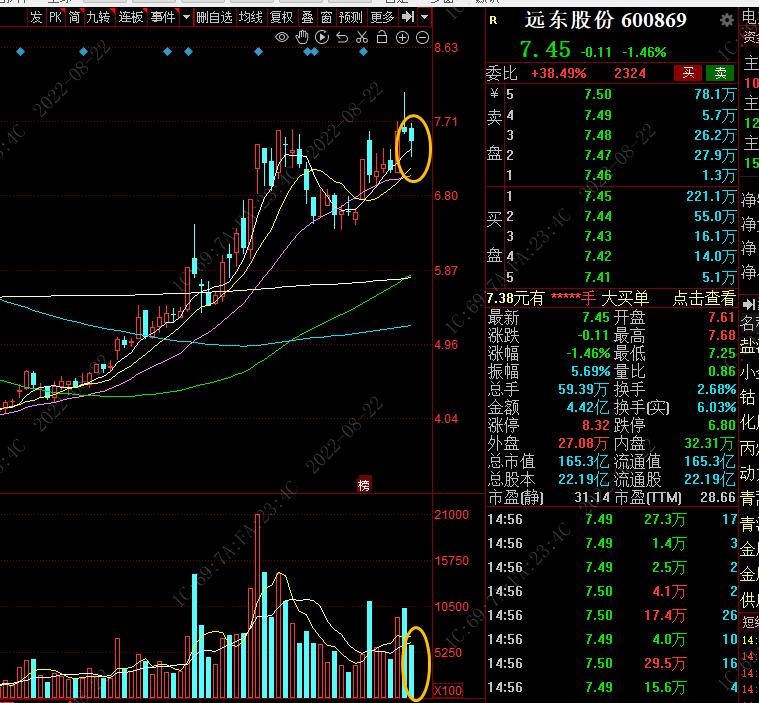Toggle the padlock lock icon

click(382, 37)
